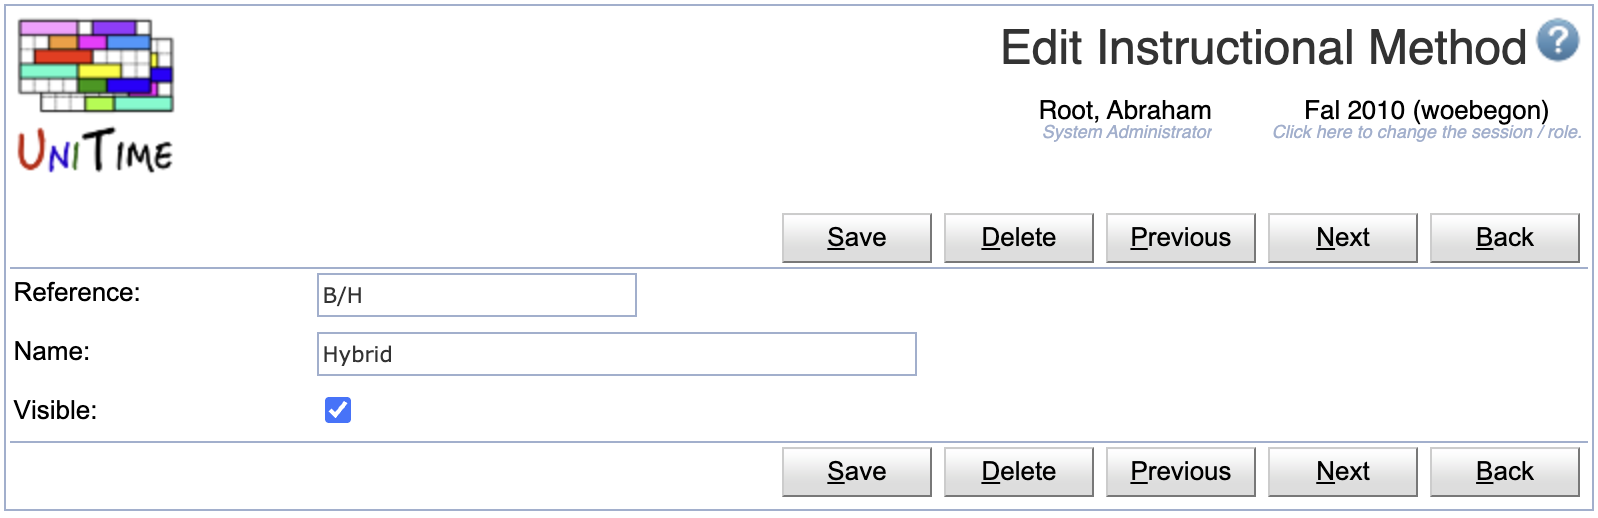The height and width of the screenshot is (518, 1598).
Task: Open the blue help question mark icon
Action: (1558, 41)
